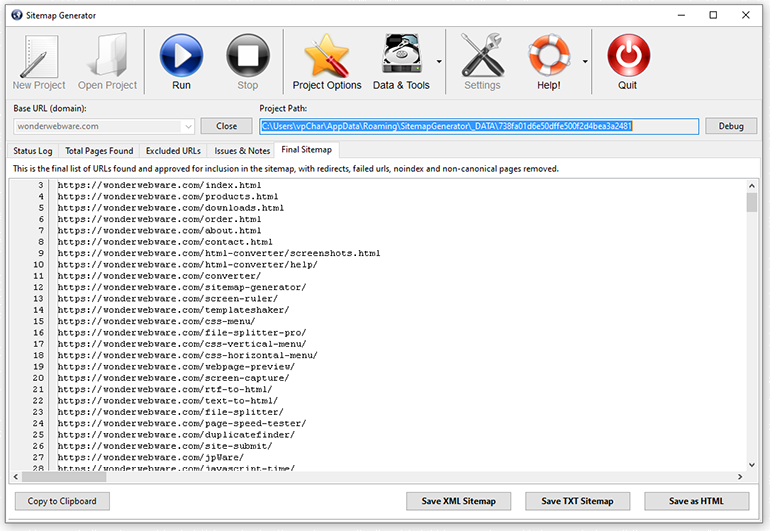Switch to the Status Log tab
Viewport: 770px width, 531px height.
(x=33, y=151)
